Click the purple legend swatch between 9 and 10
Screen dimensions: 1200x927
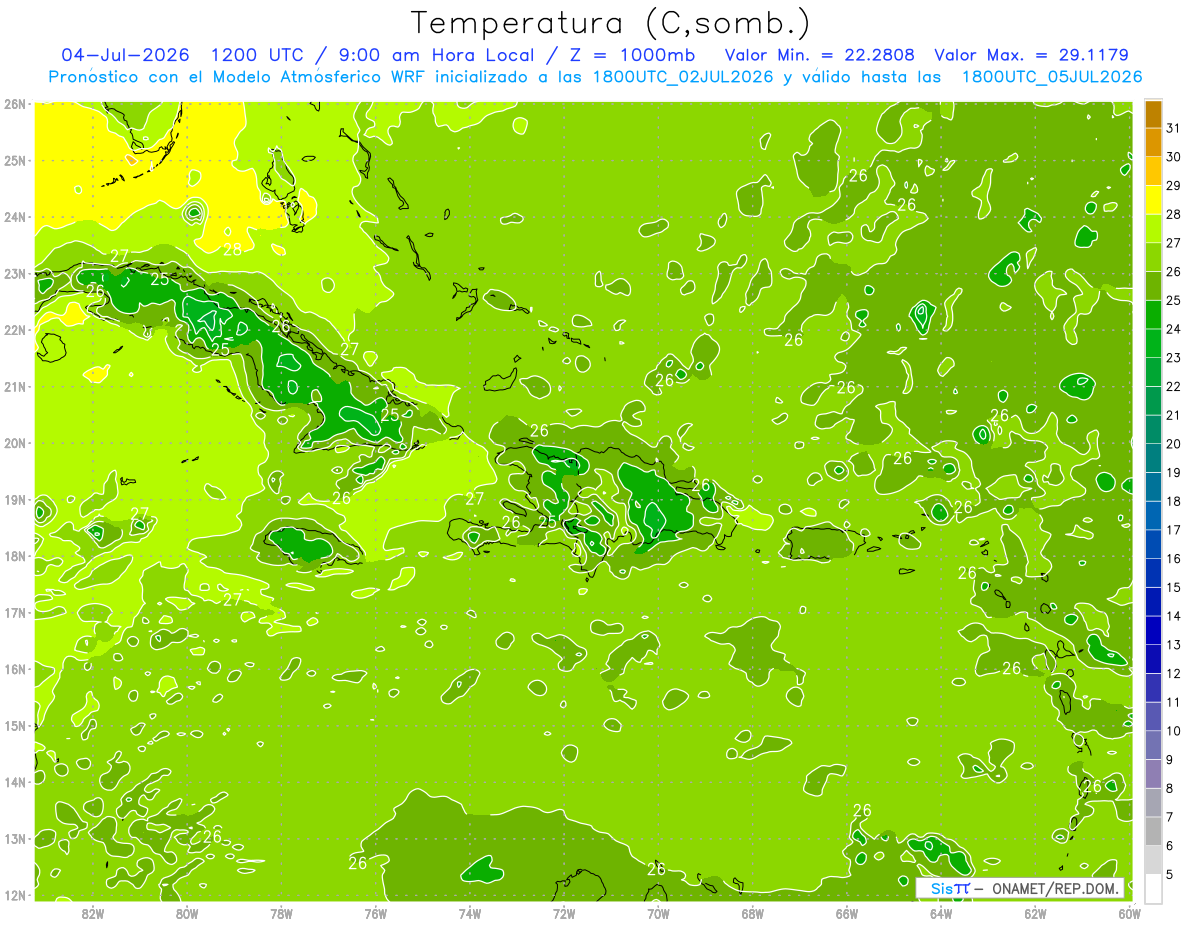pos(1154,745)
